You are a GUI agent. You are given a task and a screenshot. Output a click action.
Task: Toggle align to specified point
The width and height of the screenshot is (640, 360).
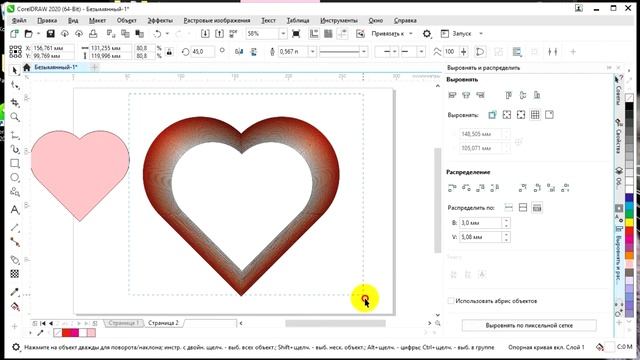(x=549, y=115)
